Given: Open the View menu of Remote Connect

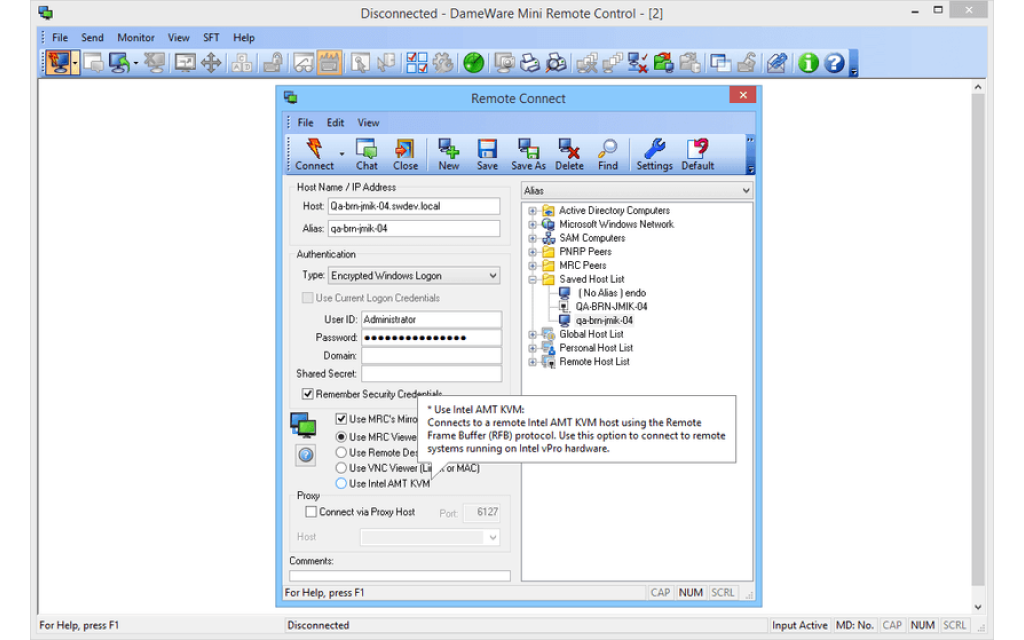Looking at the screenshot, I should coord(368,122).
